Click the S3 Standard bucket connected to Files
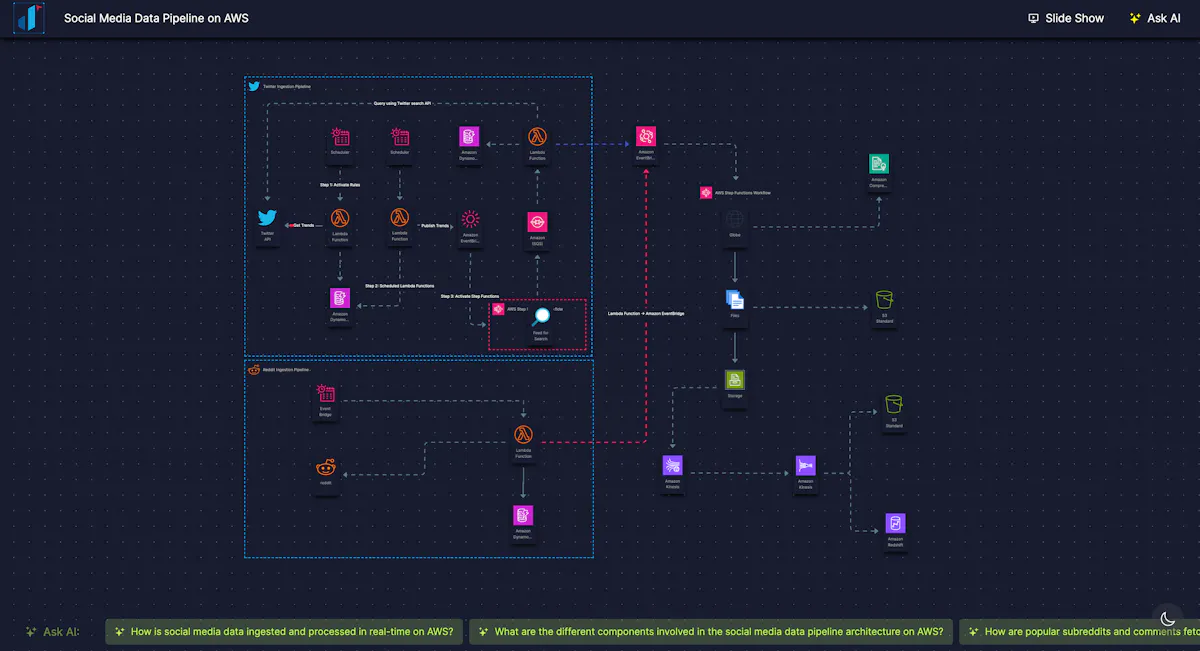The image size is (1200, 651). click(x=884, y=300)
